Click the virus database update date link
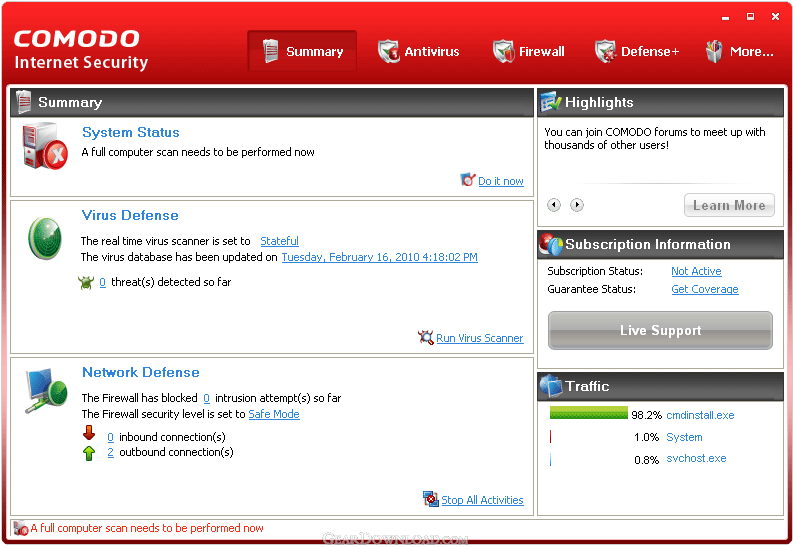 coord(379,257)
